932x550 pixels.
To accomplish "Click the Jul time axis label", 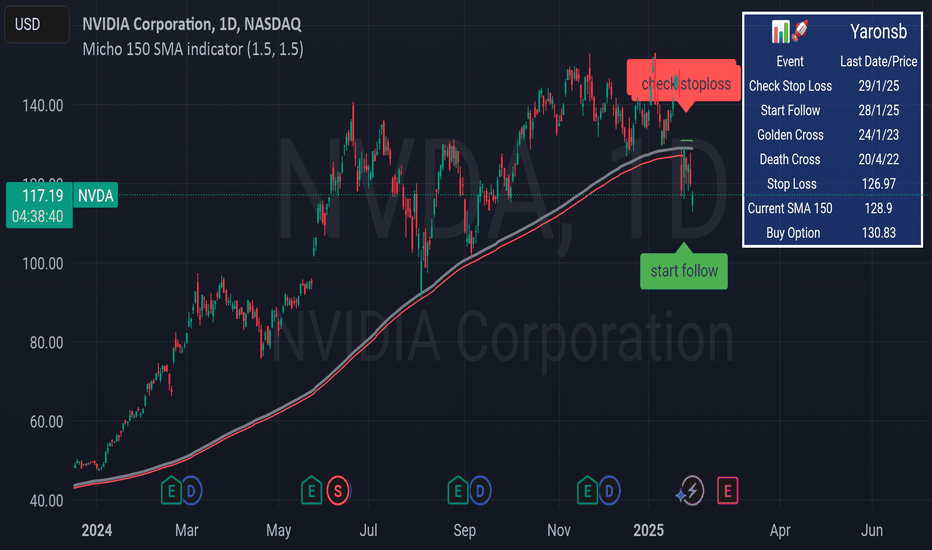I will point(368,530).
